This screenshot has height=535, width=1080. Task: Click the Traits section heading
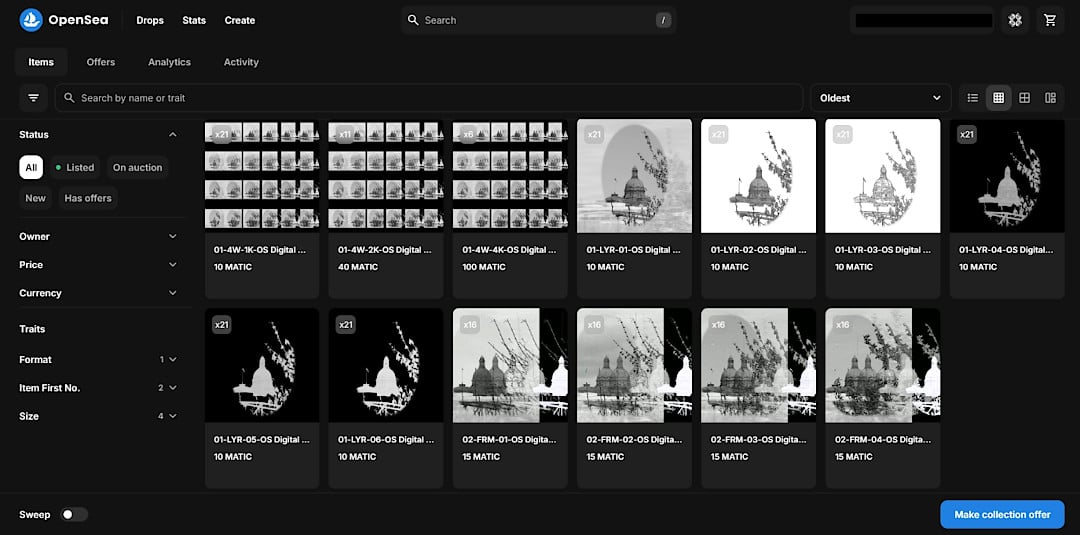(x=32, y=329)
